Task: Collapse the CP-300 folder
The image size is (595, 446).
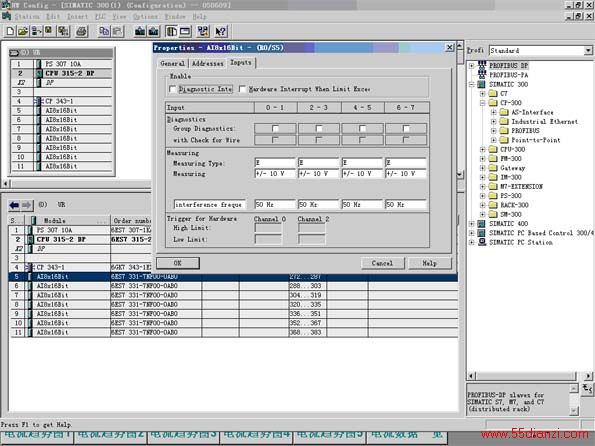Action: (482, 103)
